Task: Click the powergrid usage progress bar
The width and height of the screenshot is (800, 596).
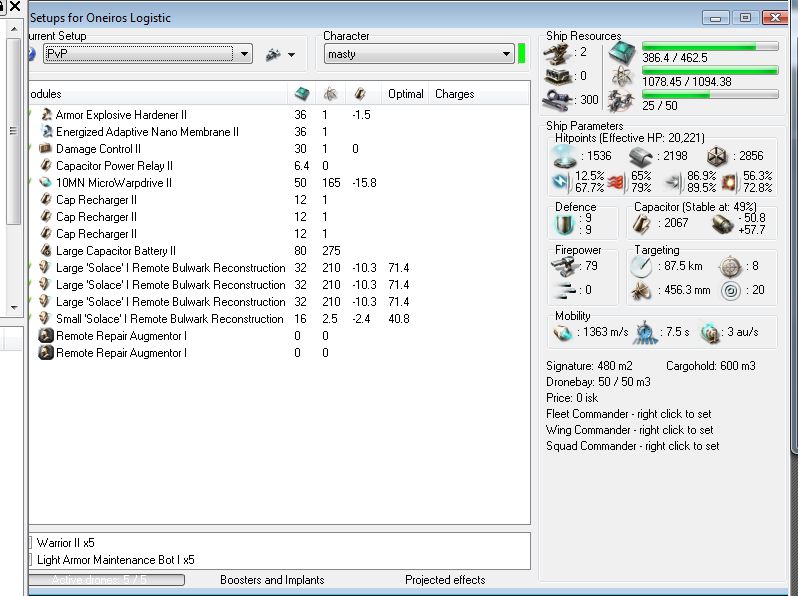Action: [710, 70]
